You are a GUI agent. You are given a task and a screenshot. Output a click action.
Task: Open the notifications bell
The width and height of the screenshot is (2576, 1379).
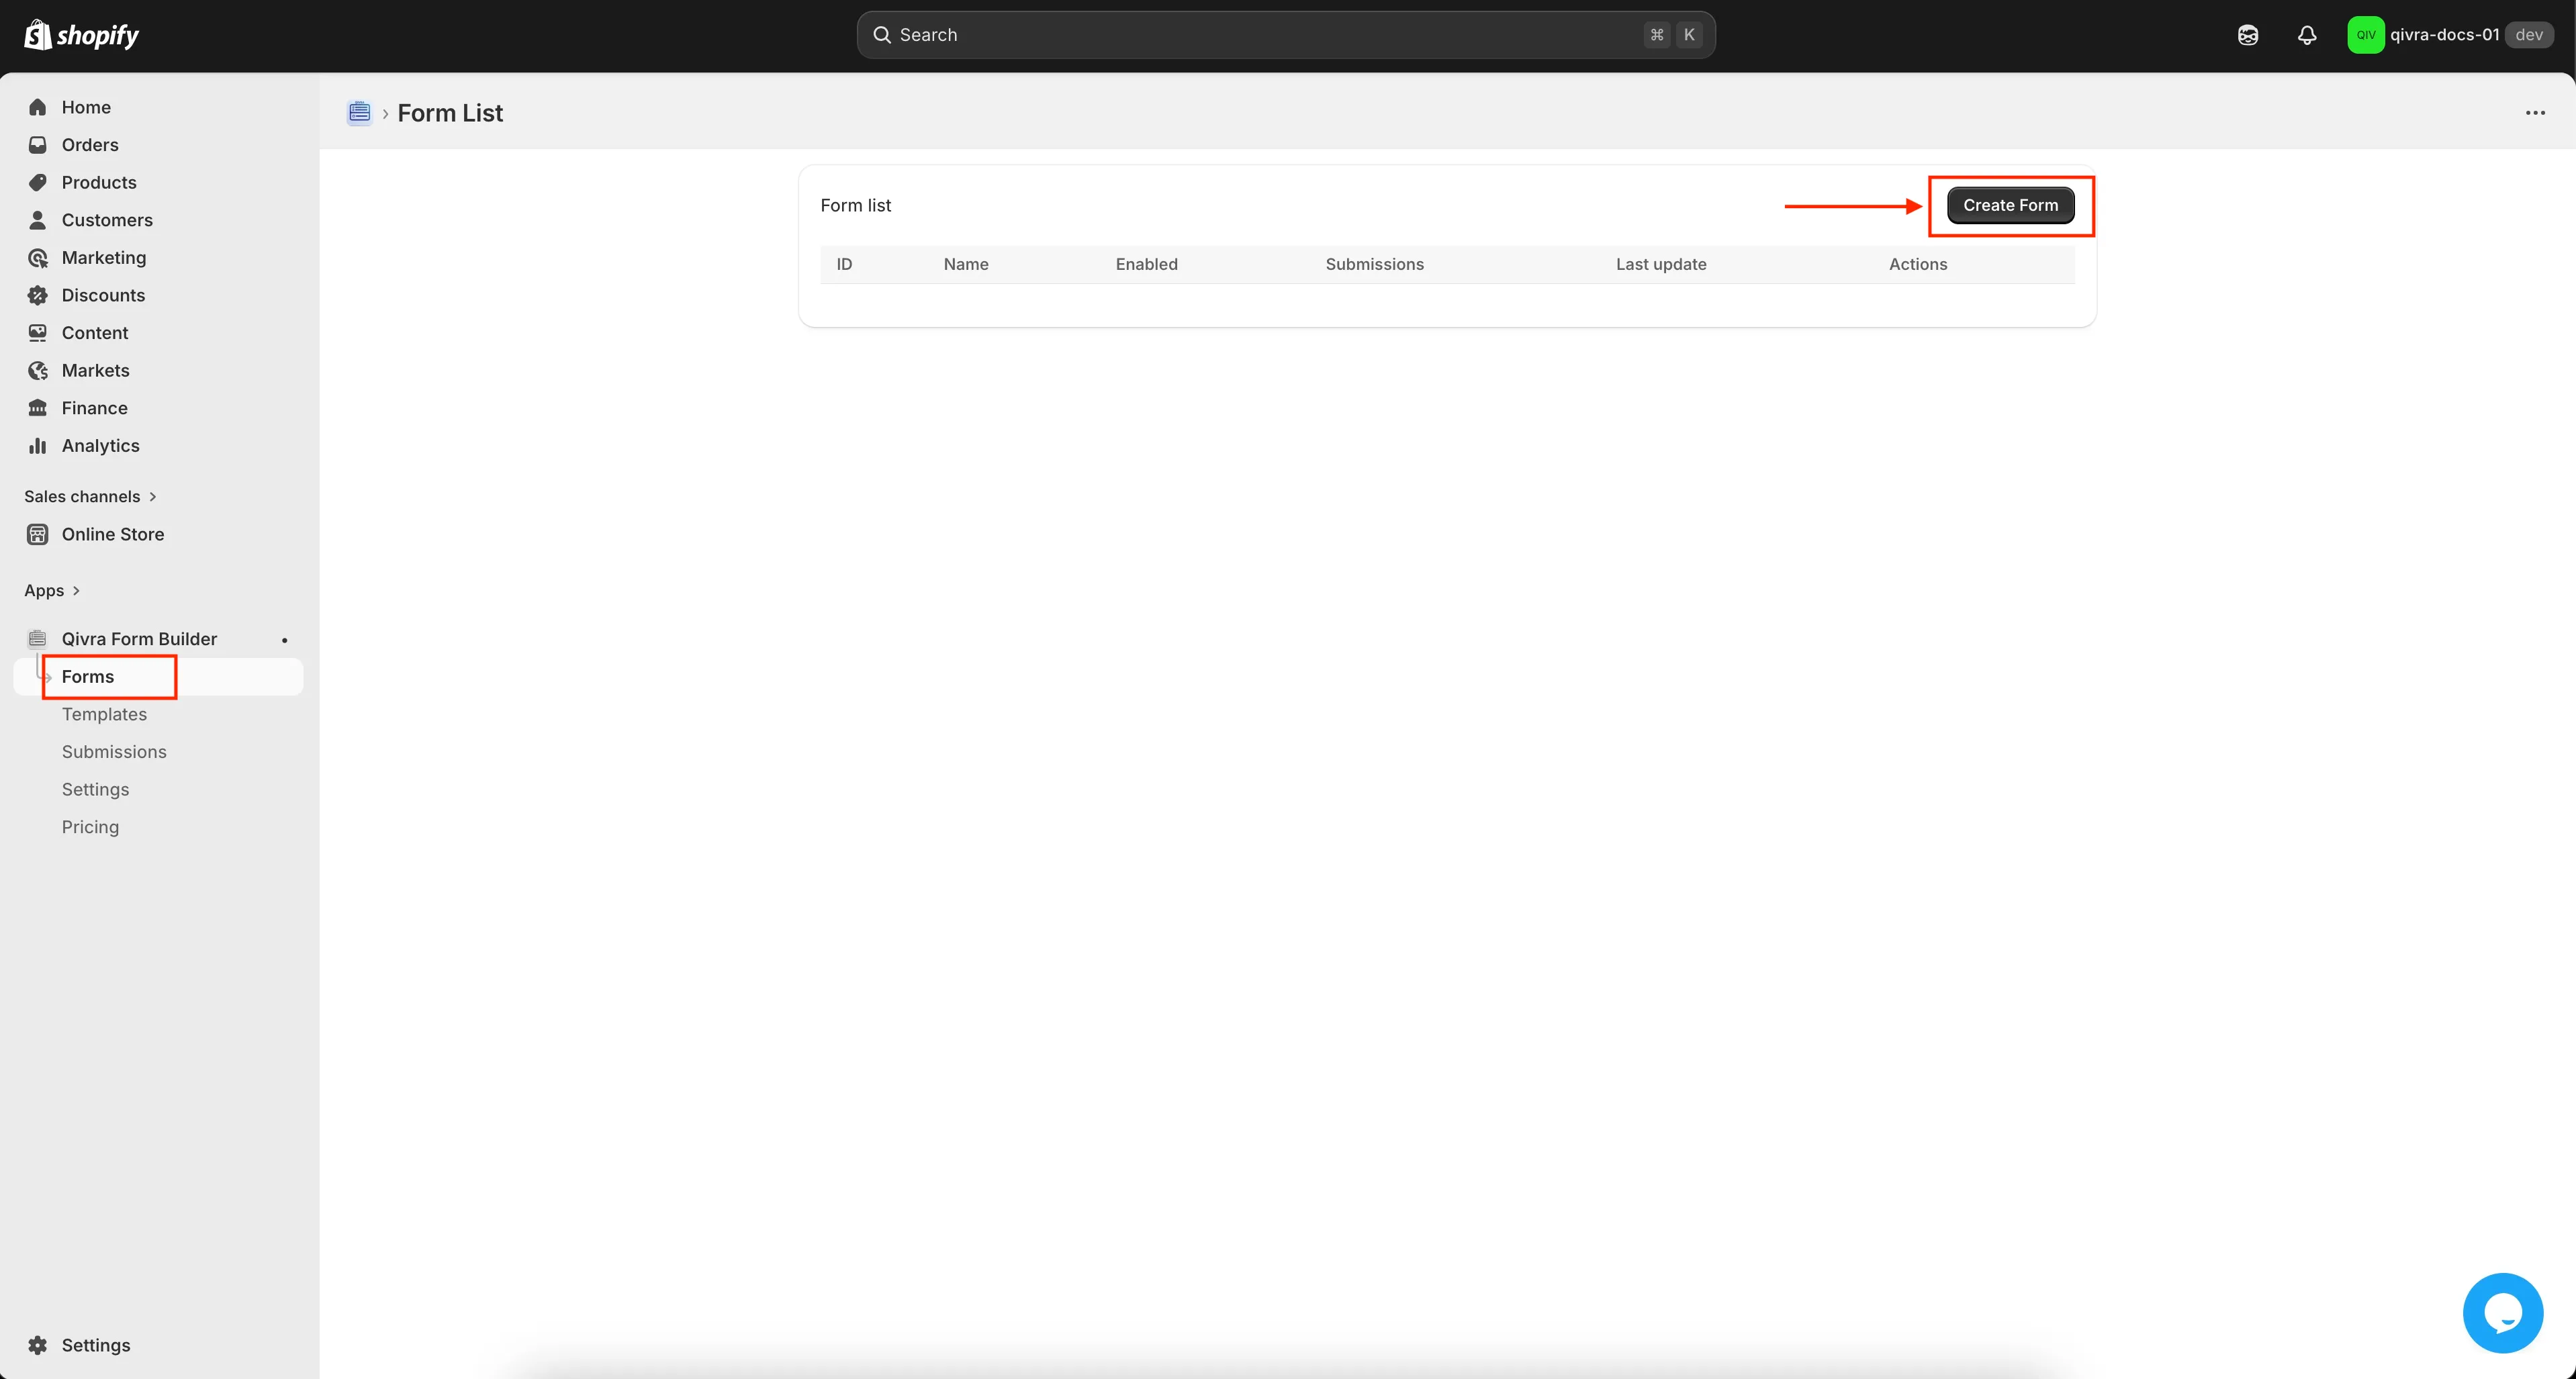coord(2306,35)
